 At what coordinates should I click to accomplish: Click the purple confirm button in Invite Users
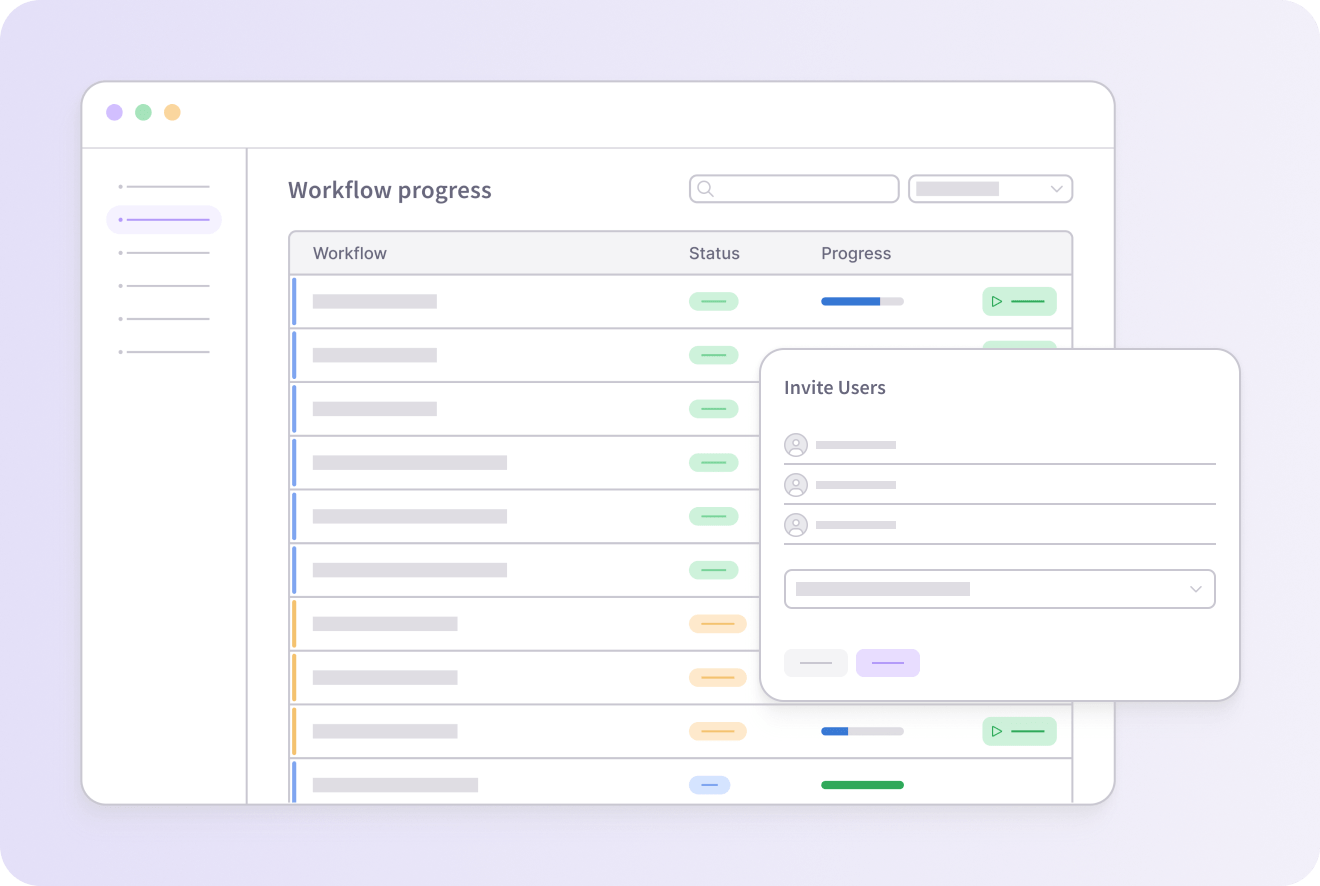[888, 663]
